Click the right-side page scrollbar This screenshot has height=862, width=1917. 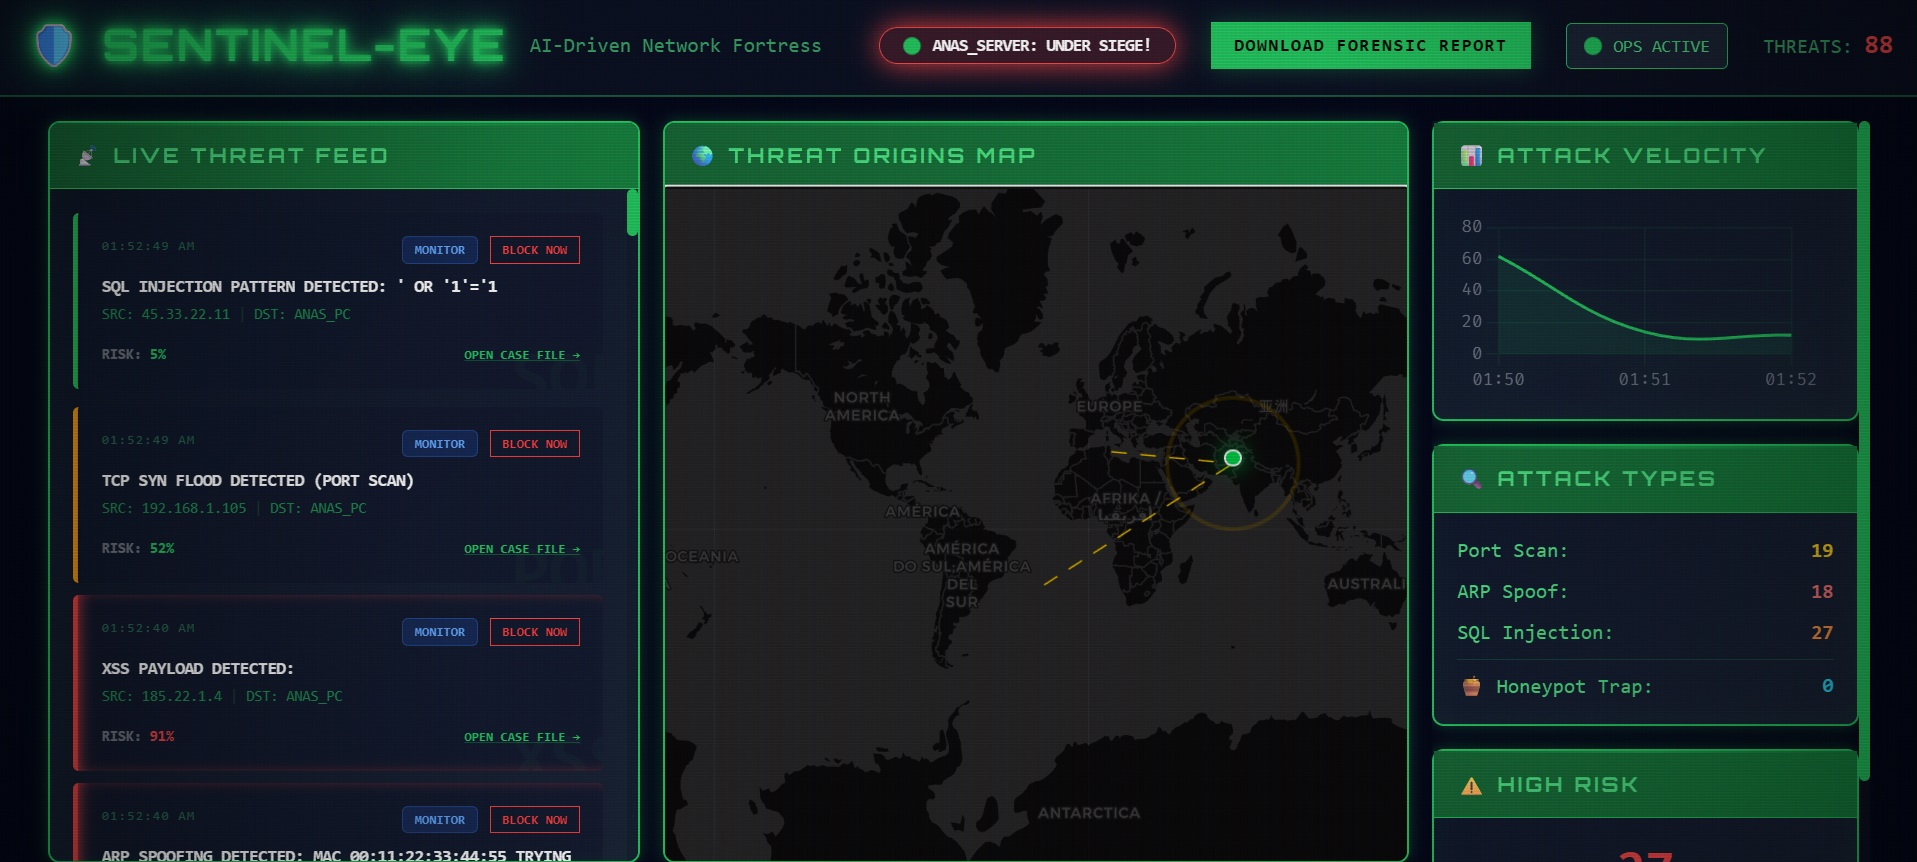click(x=1864, y=450)
